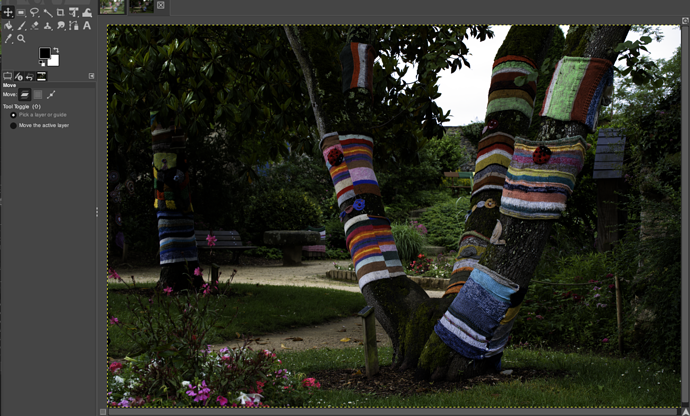Viewport: 690px width, 416px height.
Task: Set Move mode to path
Action: tap(51, 94)
